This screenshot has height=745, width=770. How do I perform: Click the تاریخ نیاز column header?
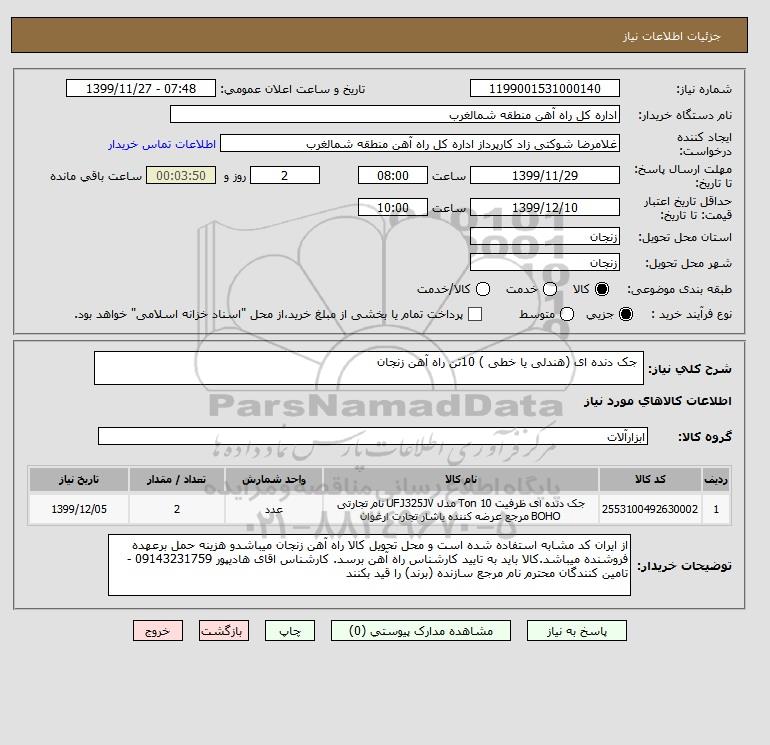tap(79, 480)
